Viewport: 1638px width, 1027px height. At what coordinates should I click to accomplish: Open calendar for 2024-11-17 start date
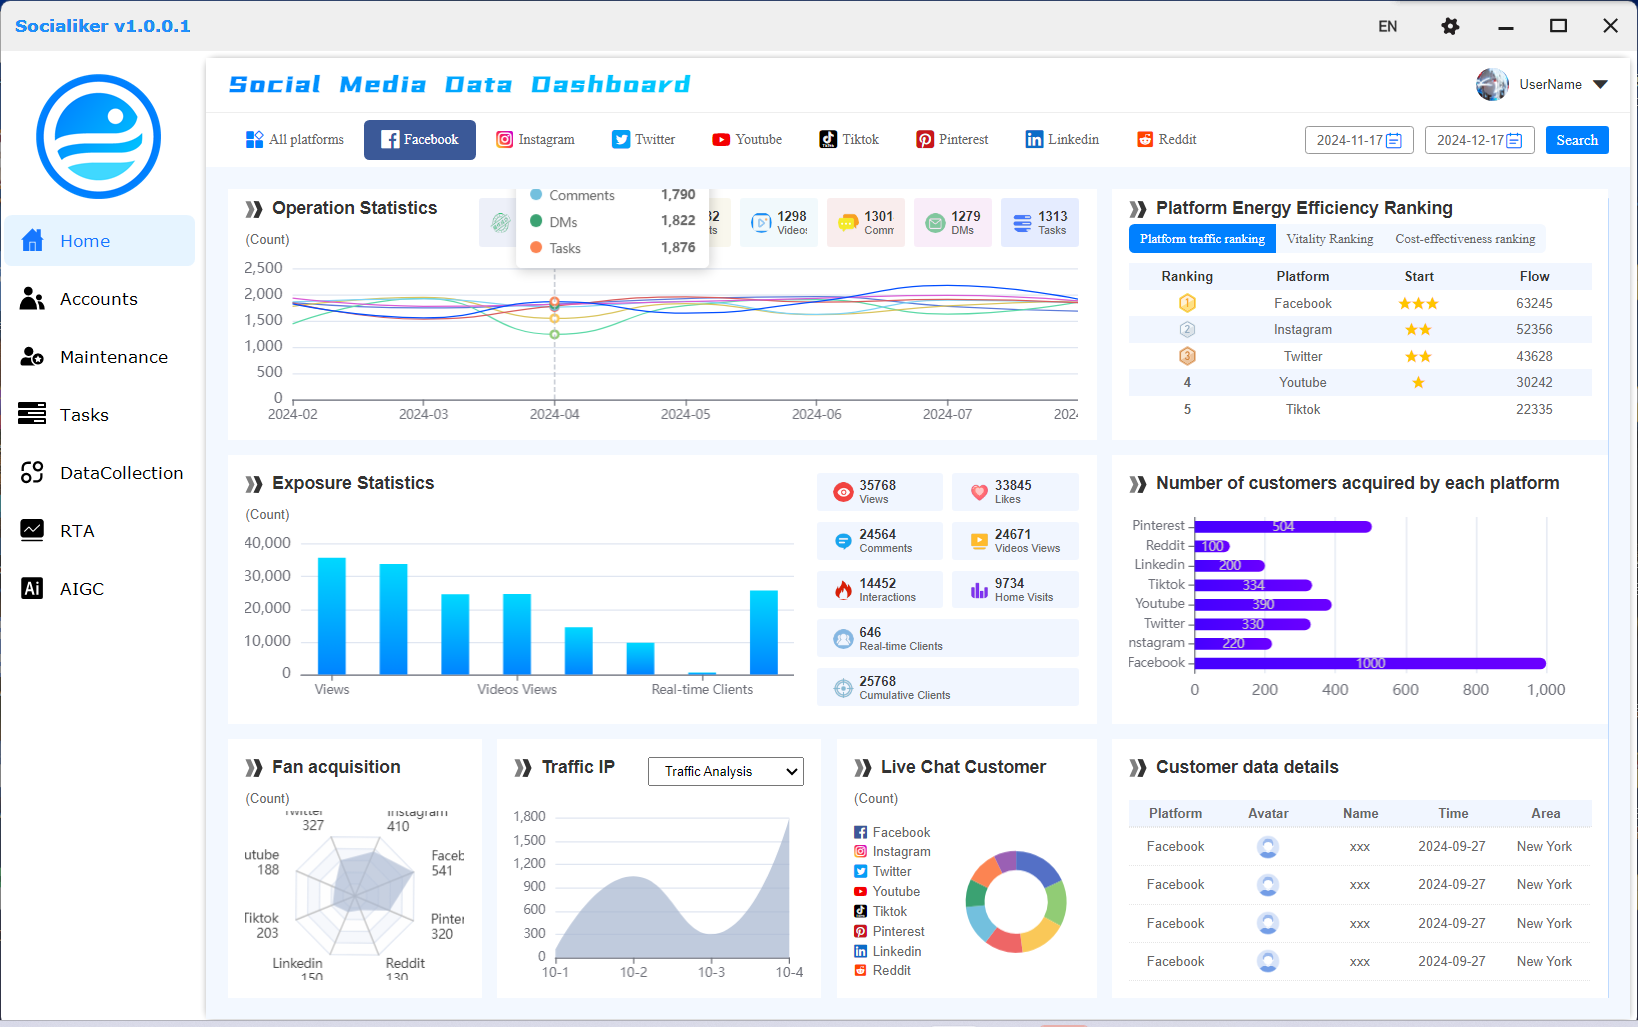(1393, 140)
